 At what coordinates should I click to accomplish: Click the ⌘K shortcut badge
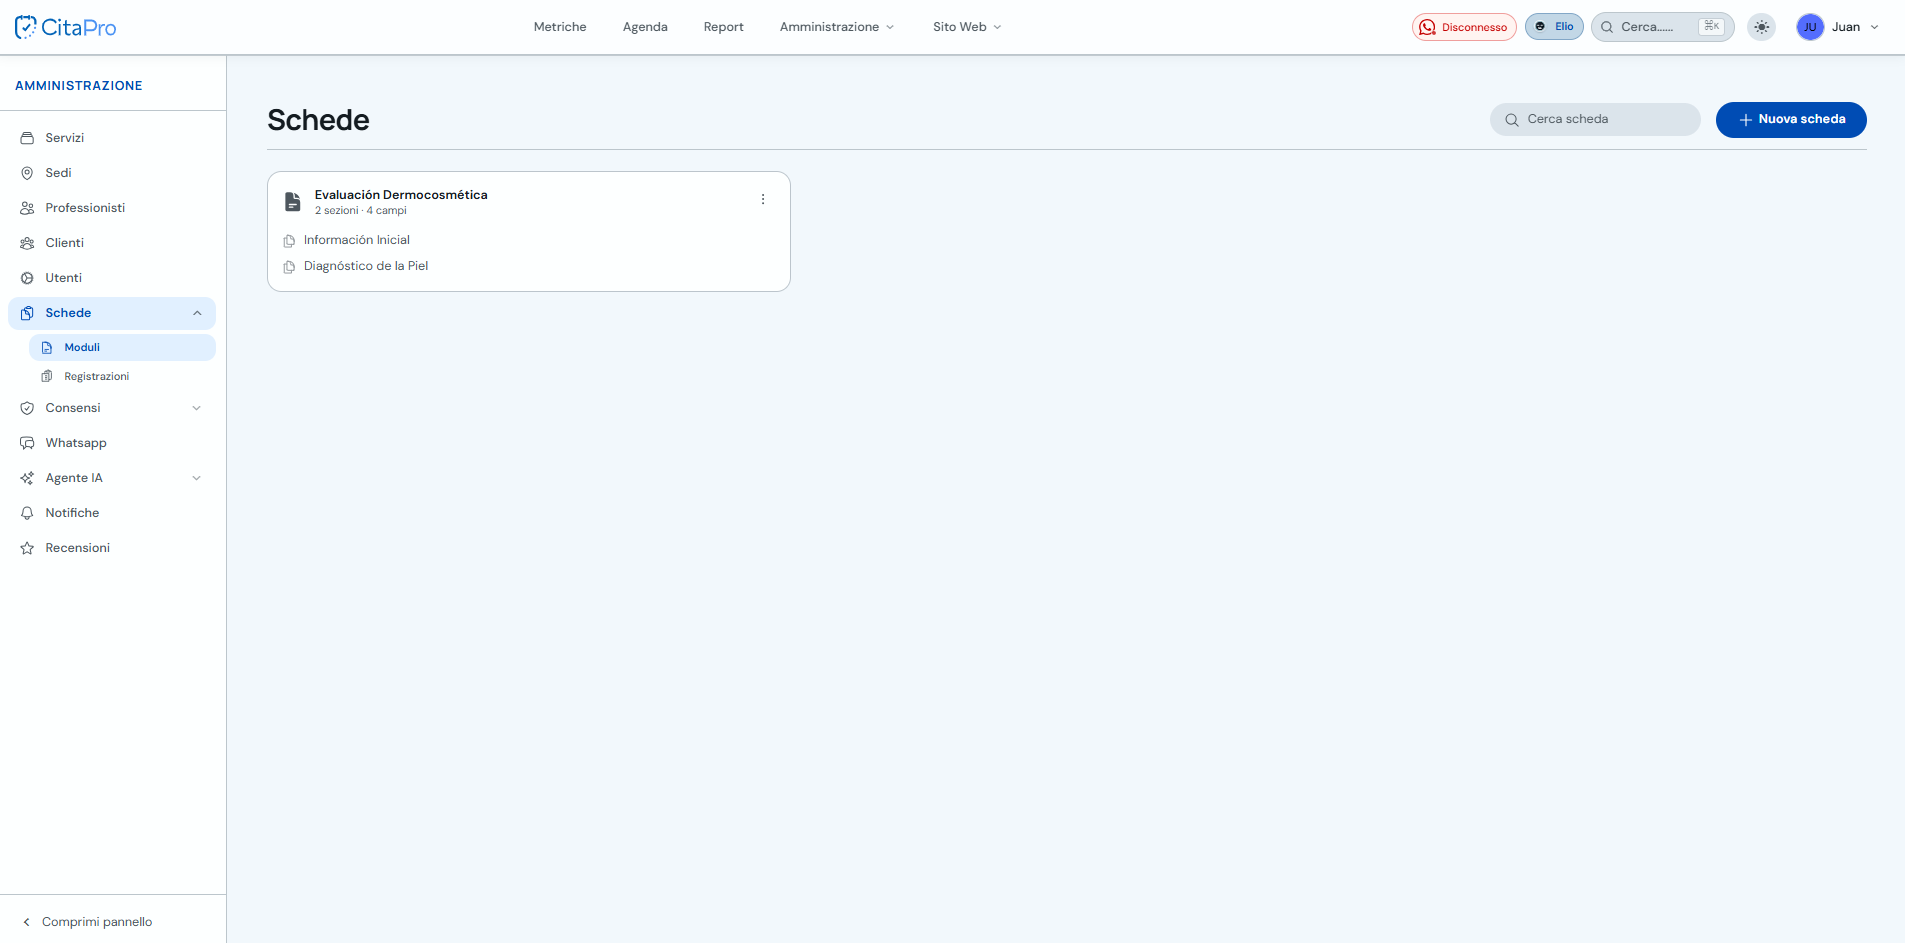1712,27
